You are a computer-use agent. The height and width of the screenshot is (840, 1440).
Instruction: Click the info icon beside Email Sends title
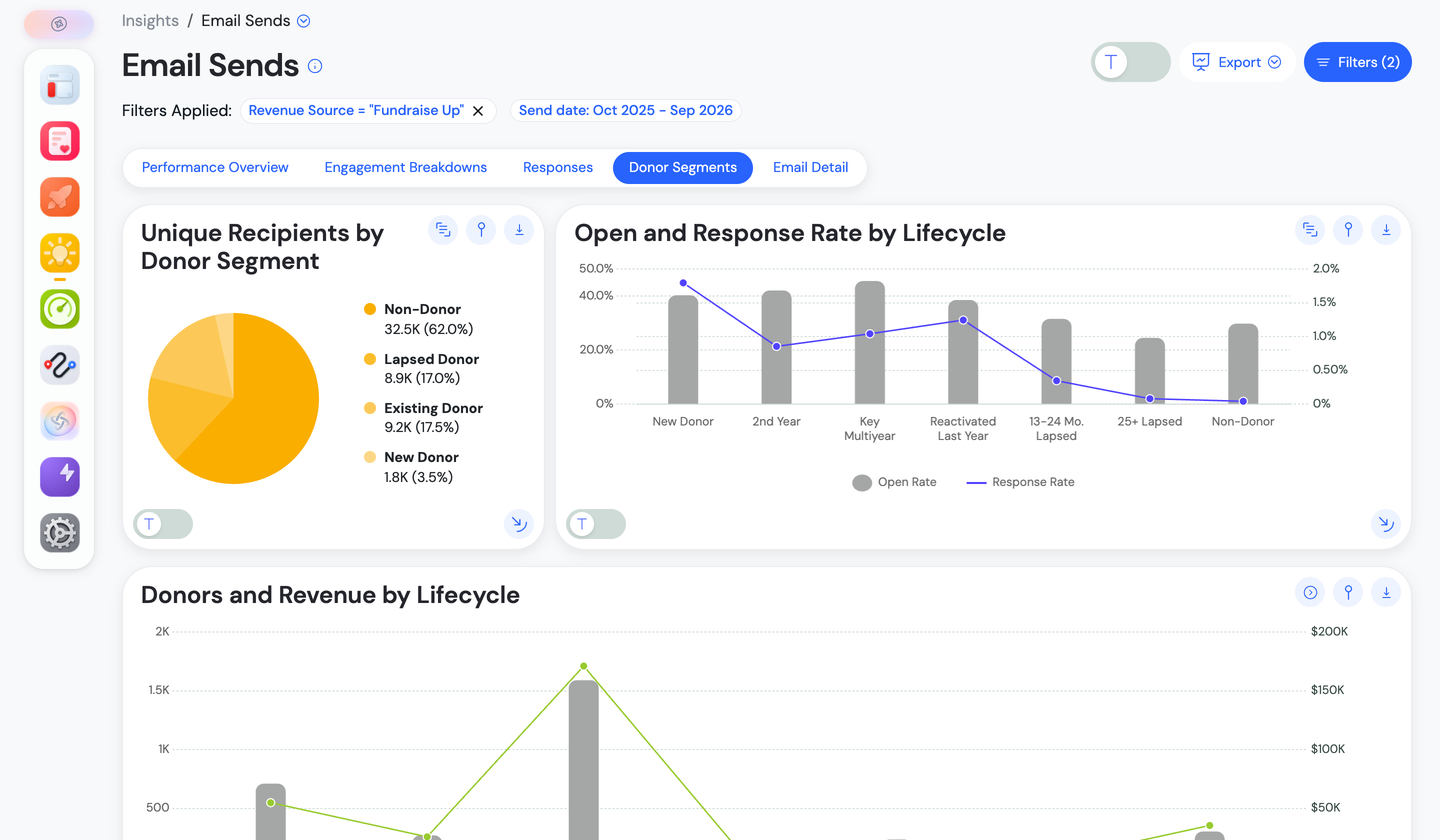315,66
